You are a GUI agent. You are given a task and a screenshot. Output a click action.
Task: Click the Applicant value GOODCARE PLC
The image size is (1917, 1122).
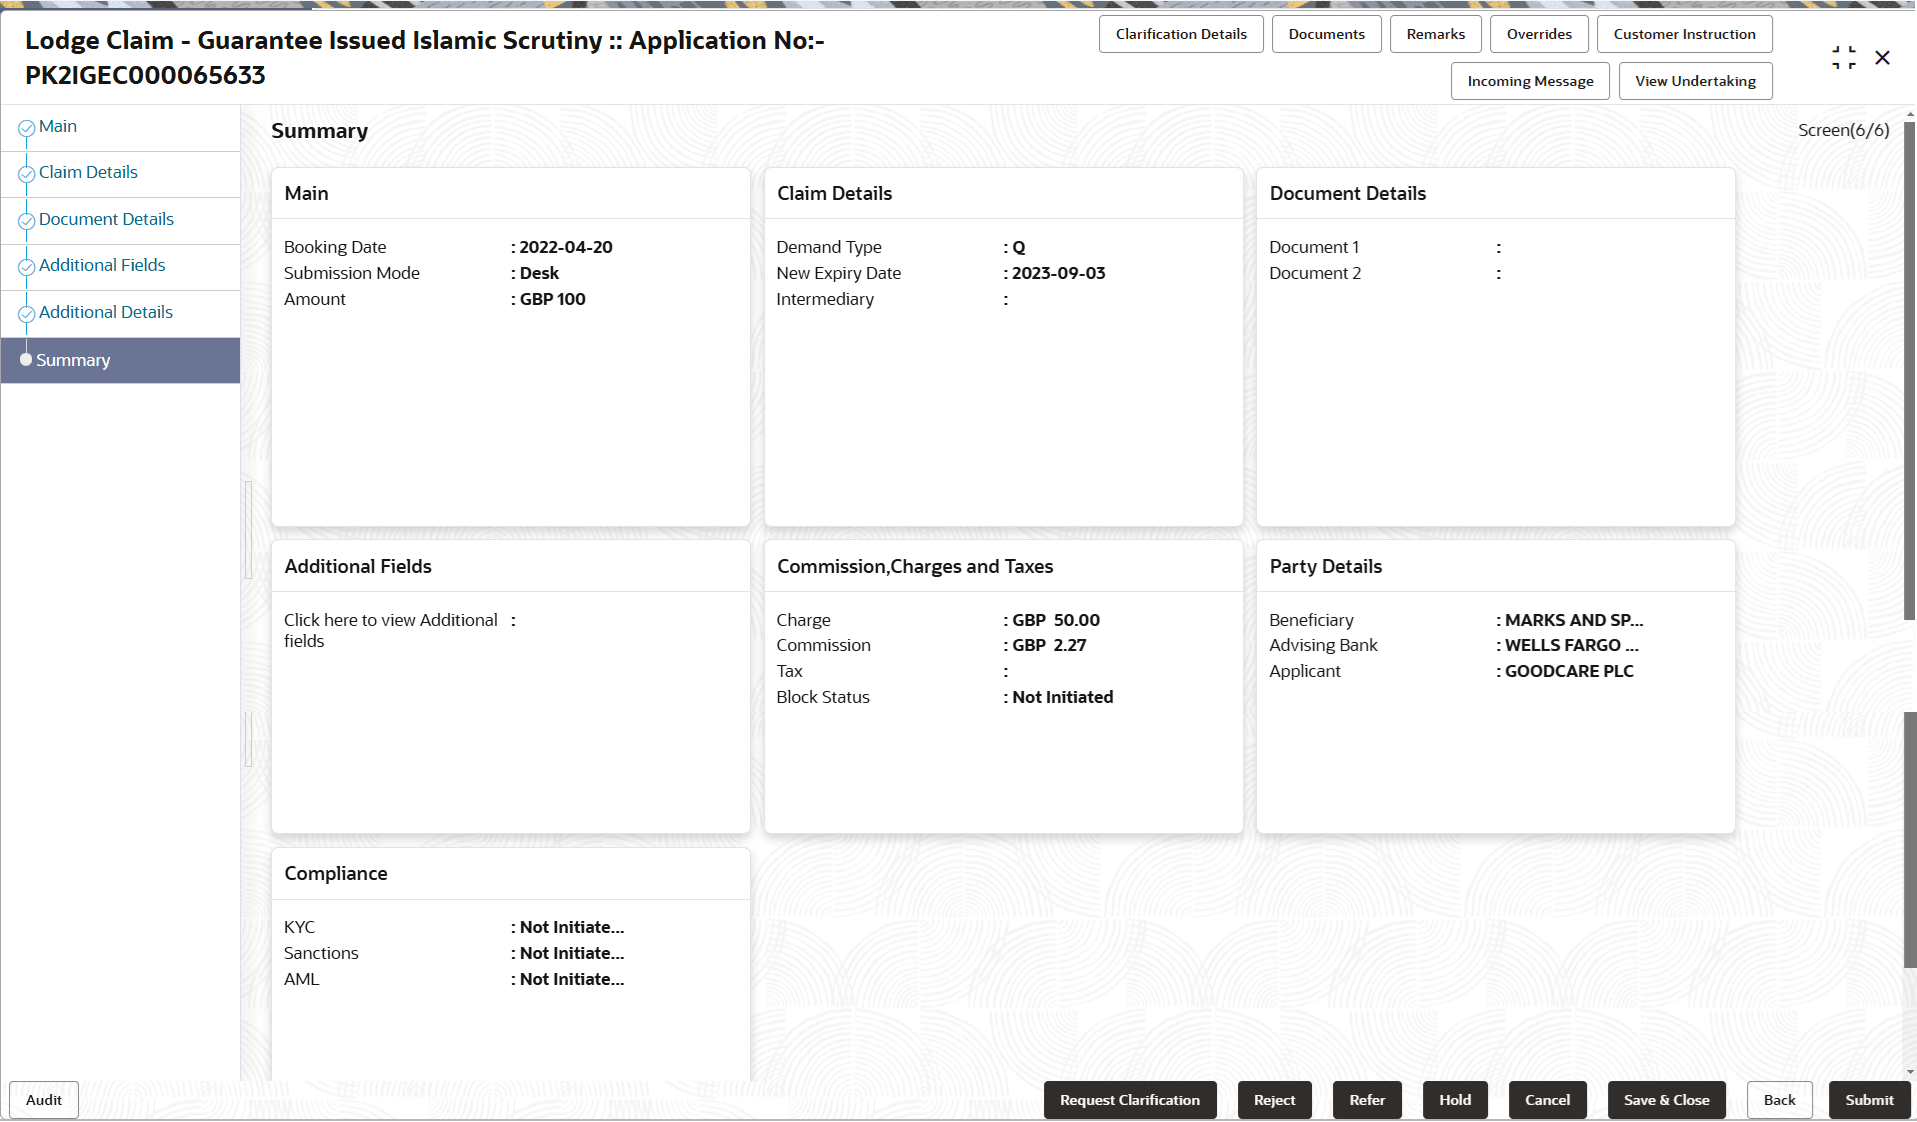(1569, 671)
